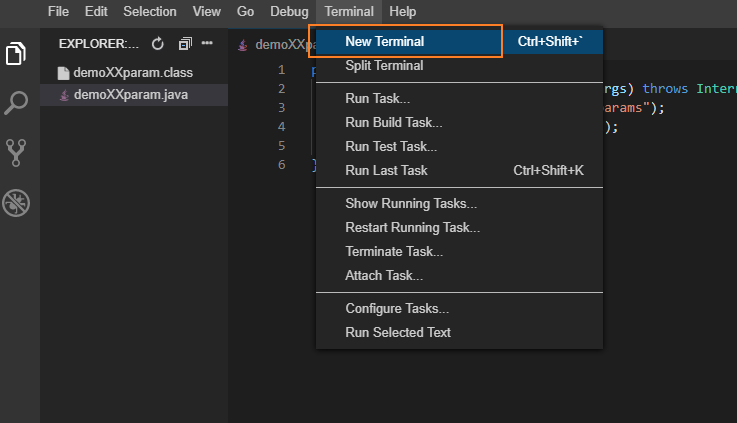
Task: Open the Source Control view
Action: point(16,152)
